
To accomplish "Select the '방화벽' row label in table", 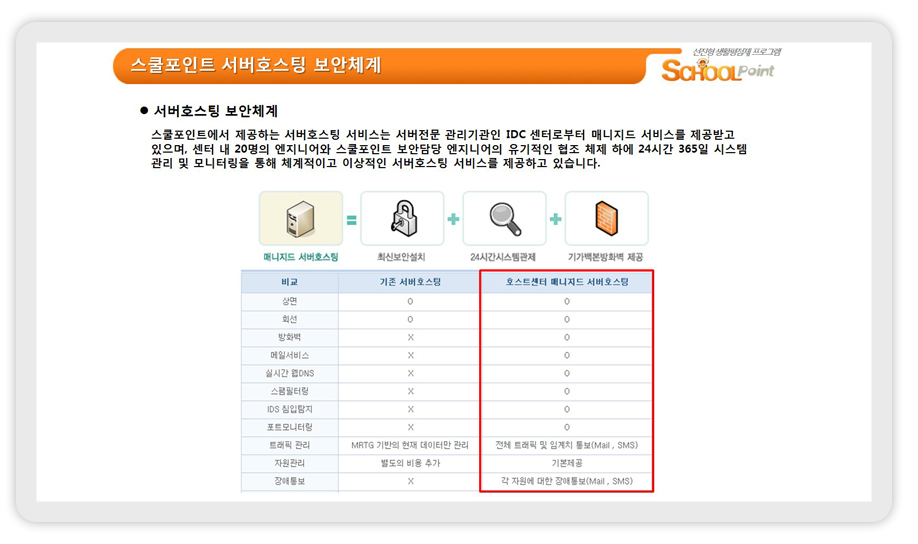I will point(290,337).
